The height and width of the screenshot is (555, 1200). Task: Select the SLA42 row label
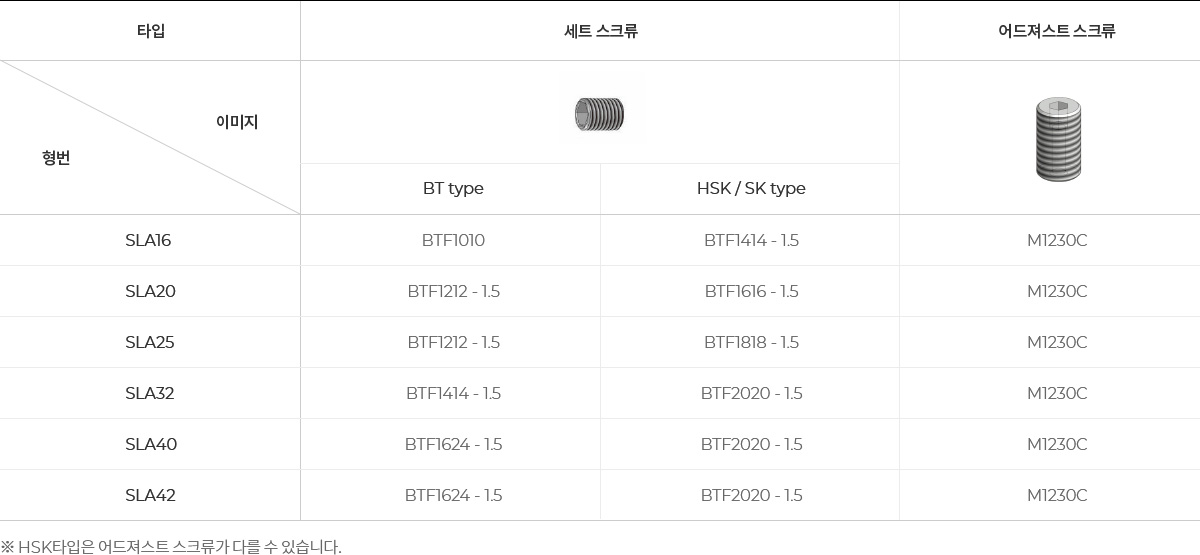[x=150, y=496]
